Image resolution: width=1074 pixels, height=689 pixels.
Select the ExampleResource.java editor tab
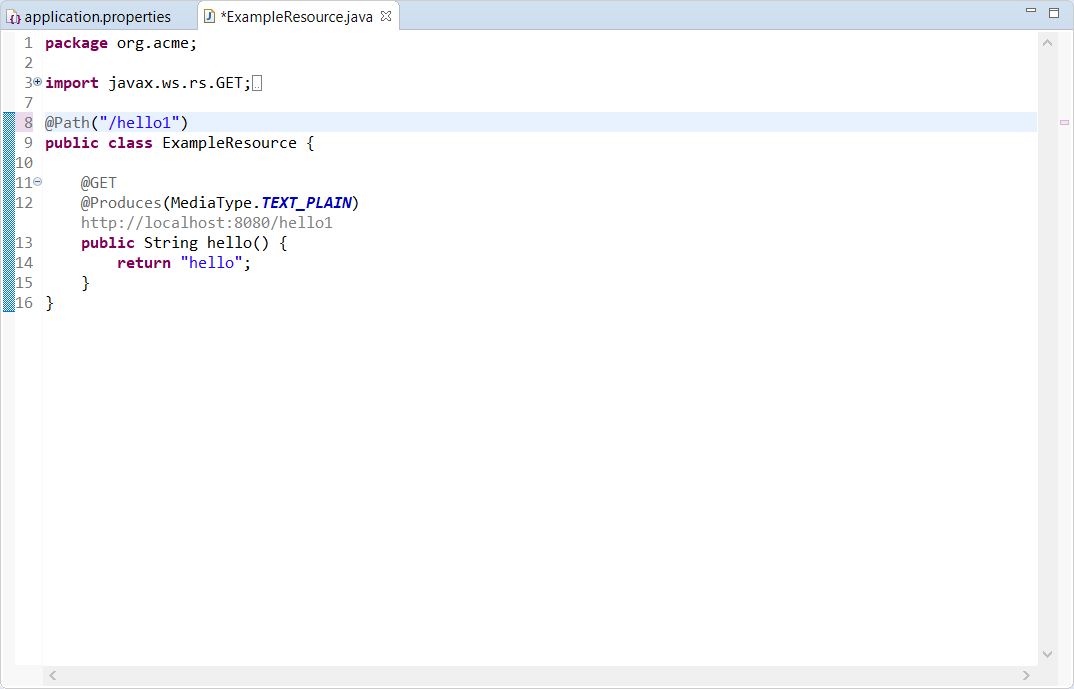297,17
